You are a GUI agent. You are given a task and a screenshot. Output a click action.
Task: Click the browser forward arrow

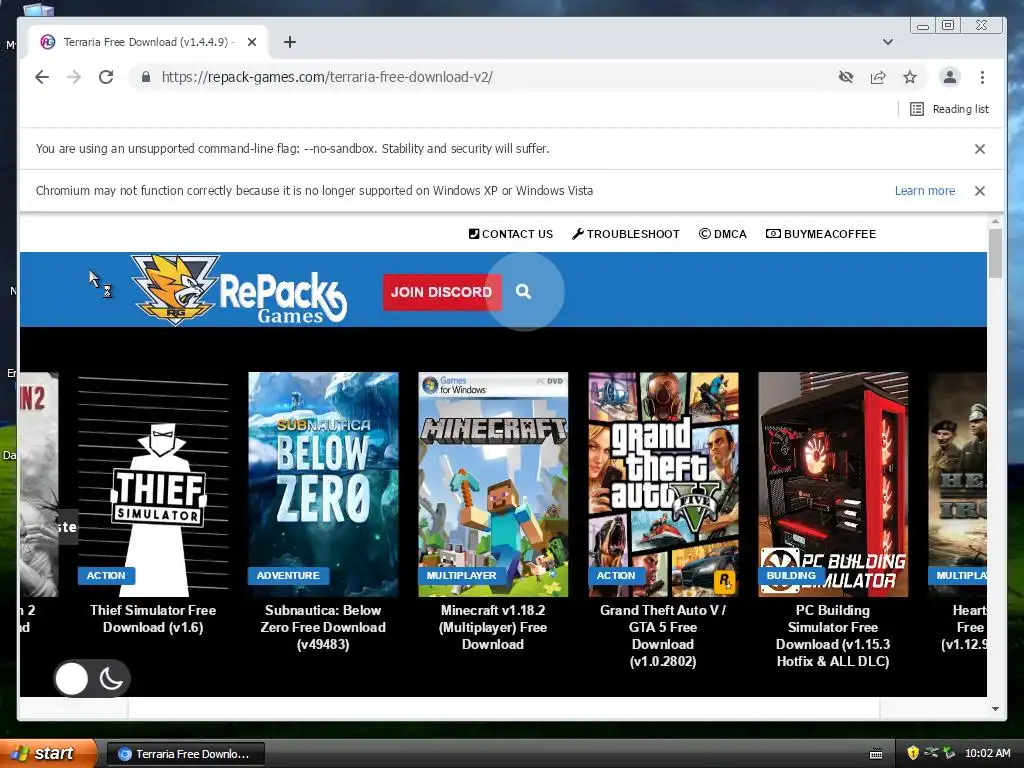coord(74,77)
